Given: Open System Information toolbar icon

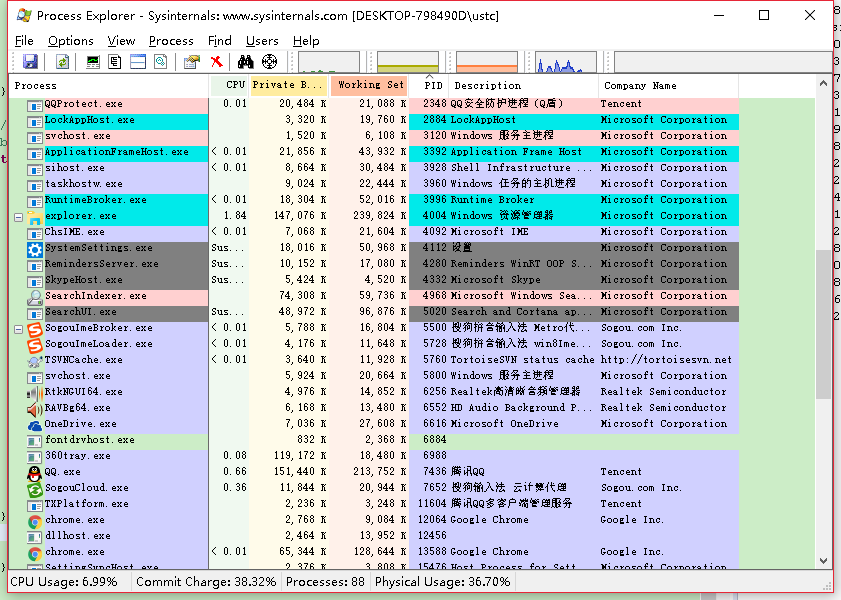Looking at the screenshot, I should click(93, 62).
